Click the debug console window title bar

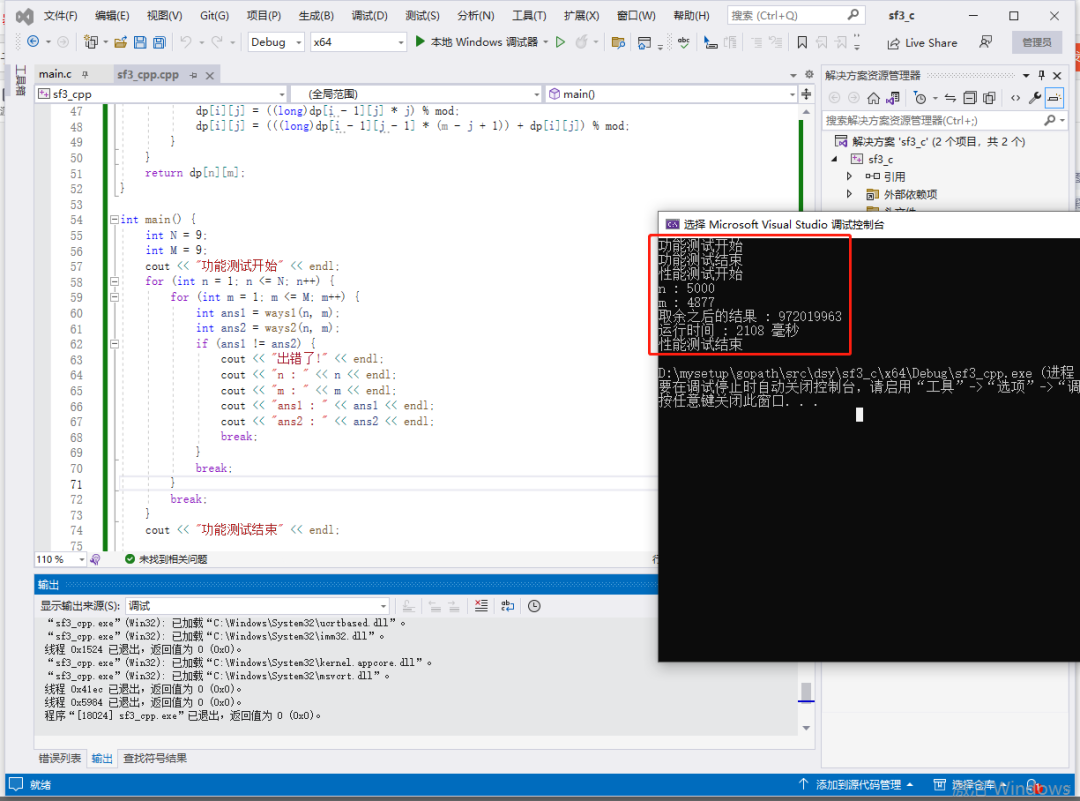869,225
